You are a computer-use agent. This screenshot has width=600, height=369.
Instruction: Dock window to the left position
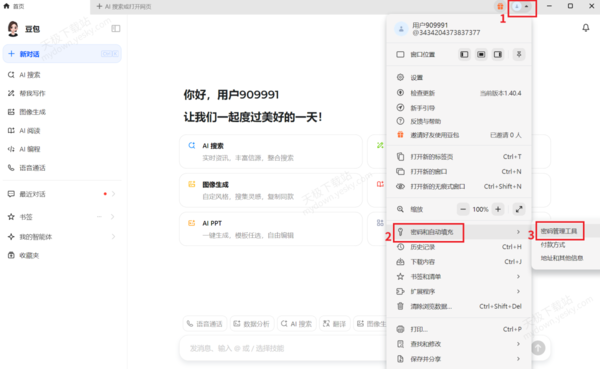pos(464,54)
